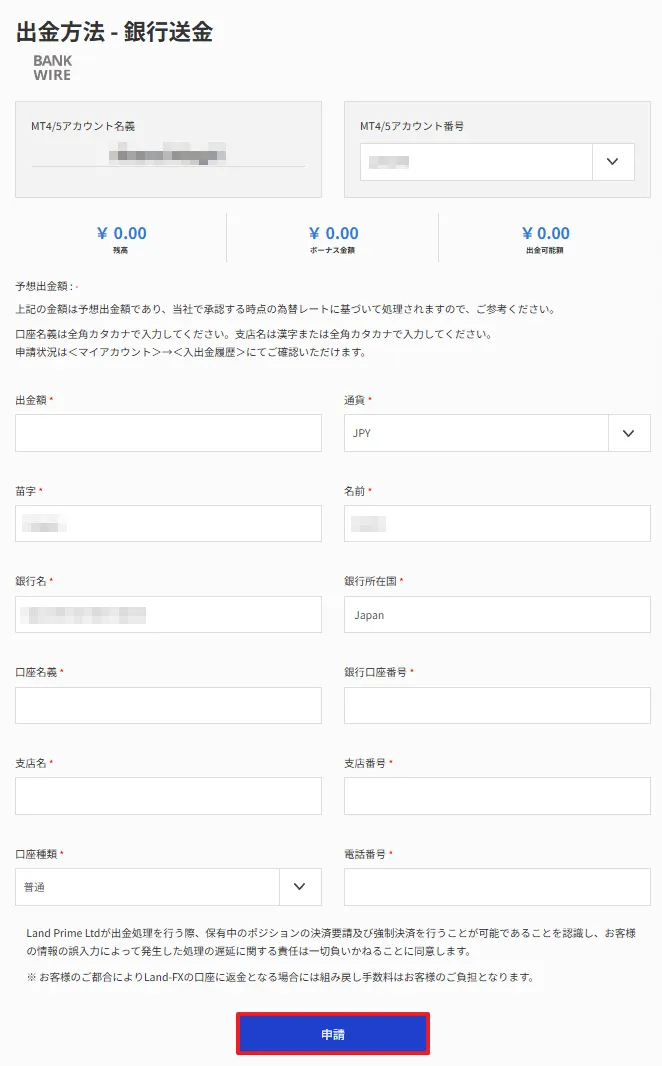Click the 支店番号 branch number field
The width and height of the screenshot is (662, 1066).
(497, 796)
